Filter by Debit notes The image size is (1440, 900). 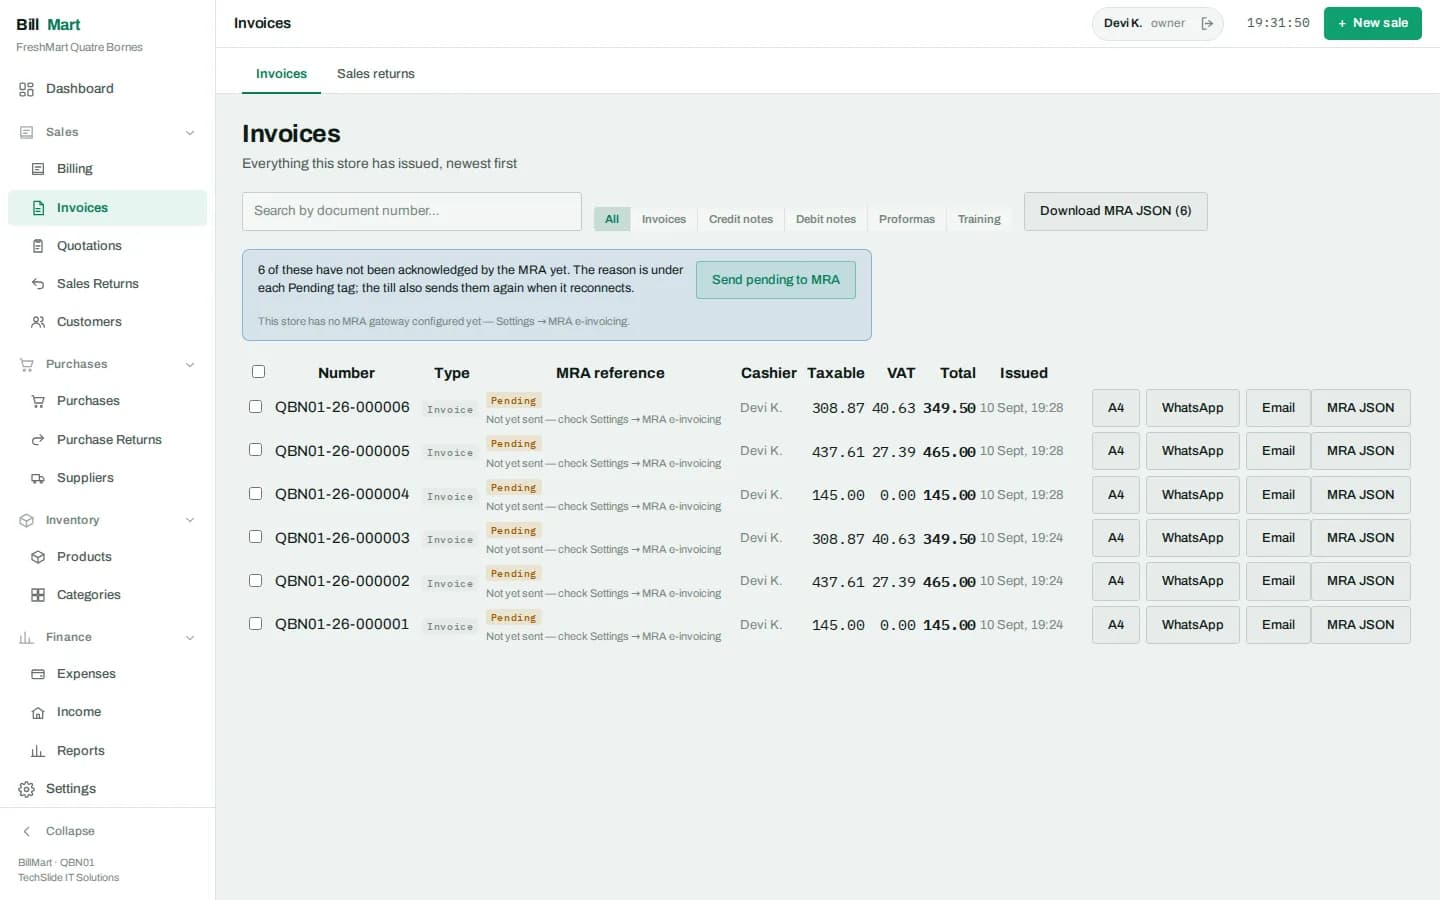pyautogui.click(x=826, y=219)
